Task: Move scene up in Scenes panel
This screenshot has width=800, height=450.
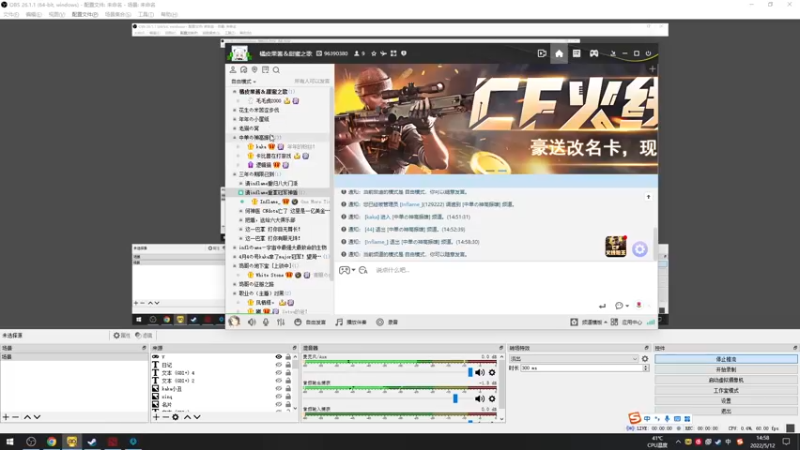Action: (x=28, y=417)
